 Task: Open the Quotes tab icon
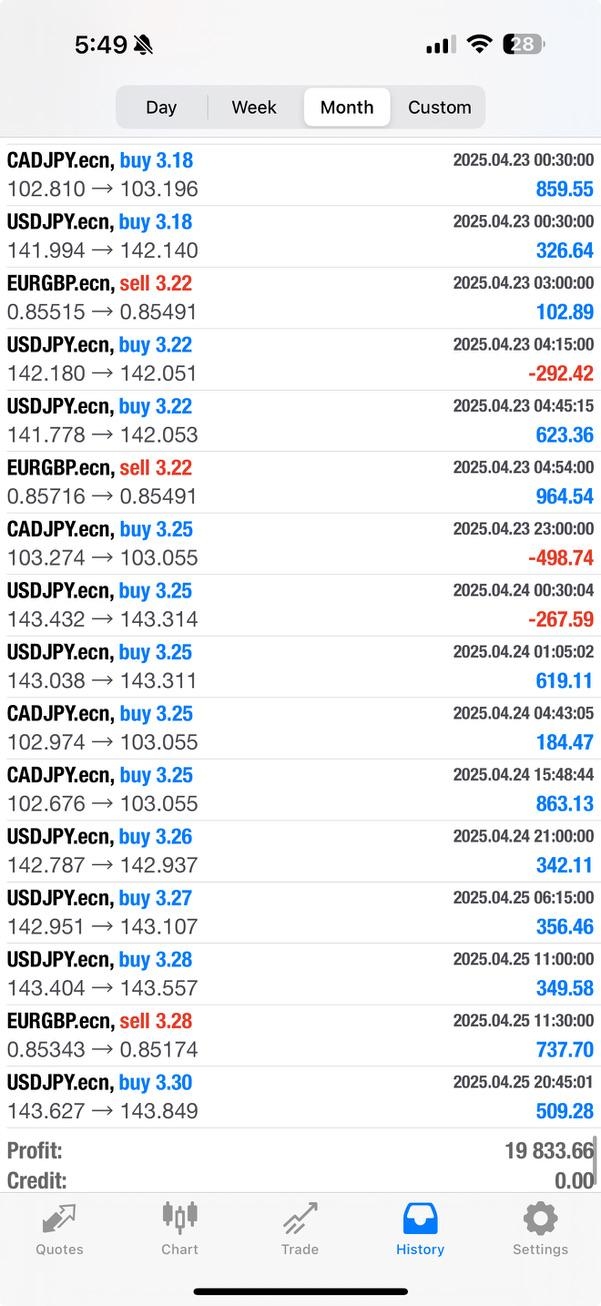tap(59, 1219)
